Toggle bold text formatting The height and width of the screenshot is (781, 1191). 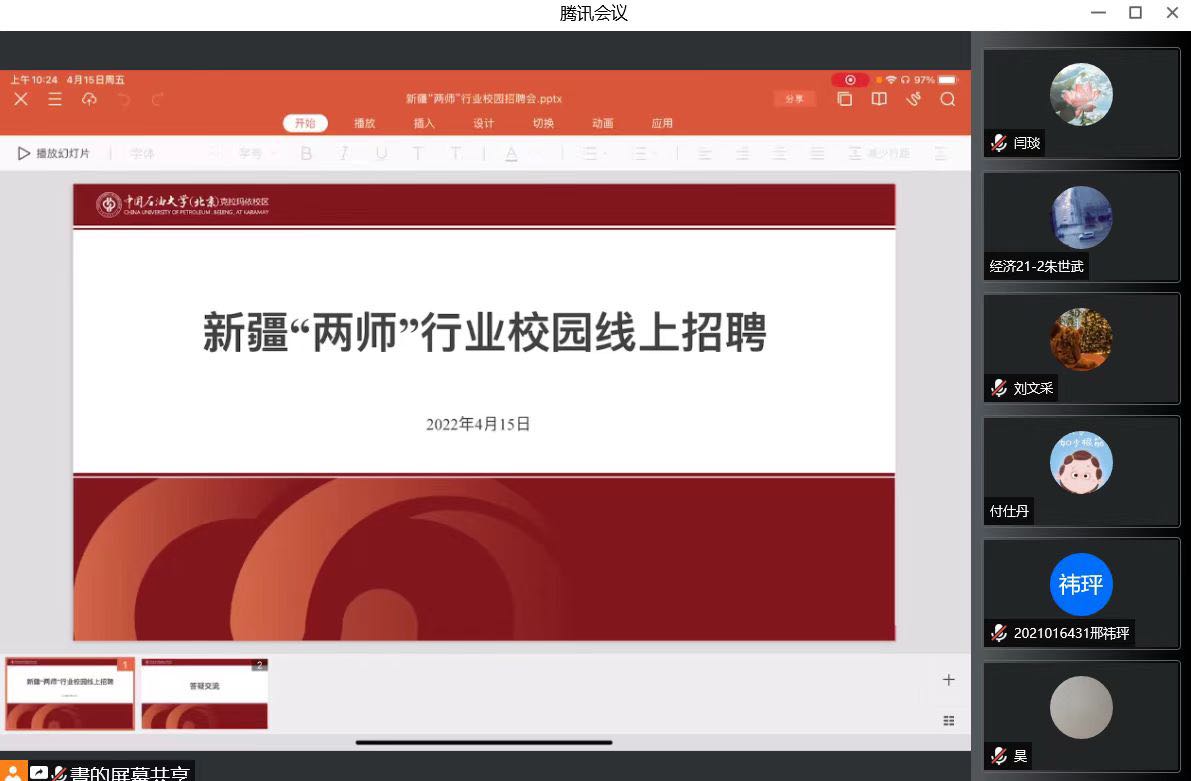pos(306,153)
